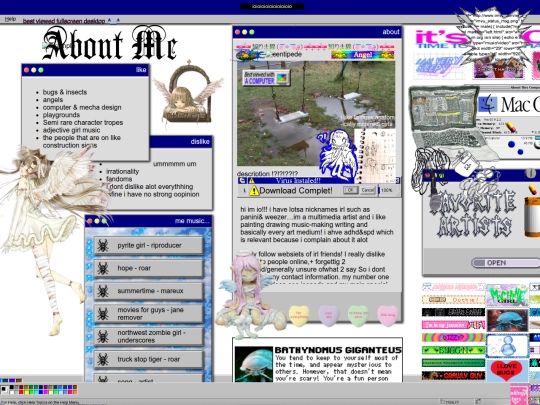Select black in bottom color palette
Image resolution: width=540 pixels, height=405 pixels.
12,387
